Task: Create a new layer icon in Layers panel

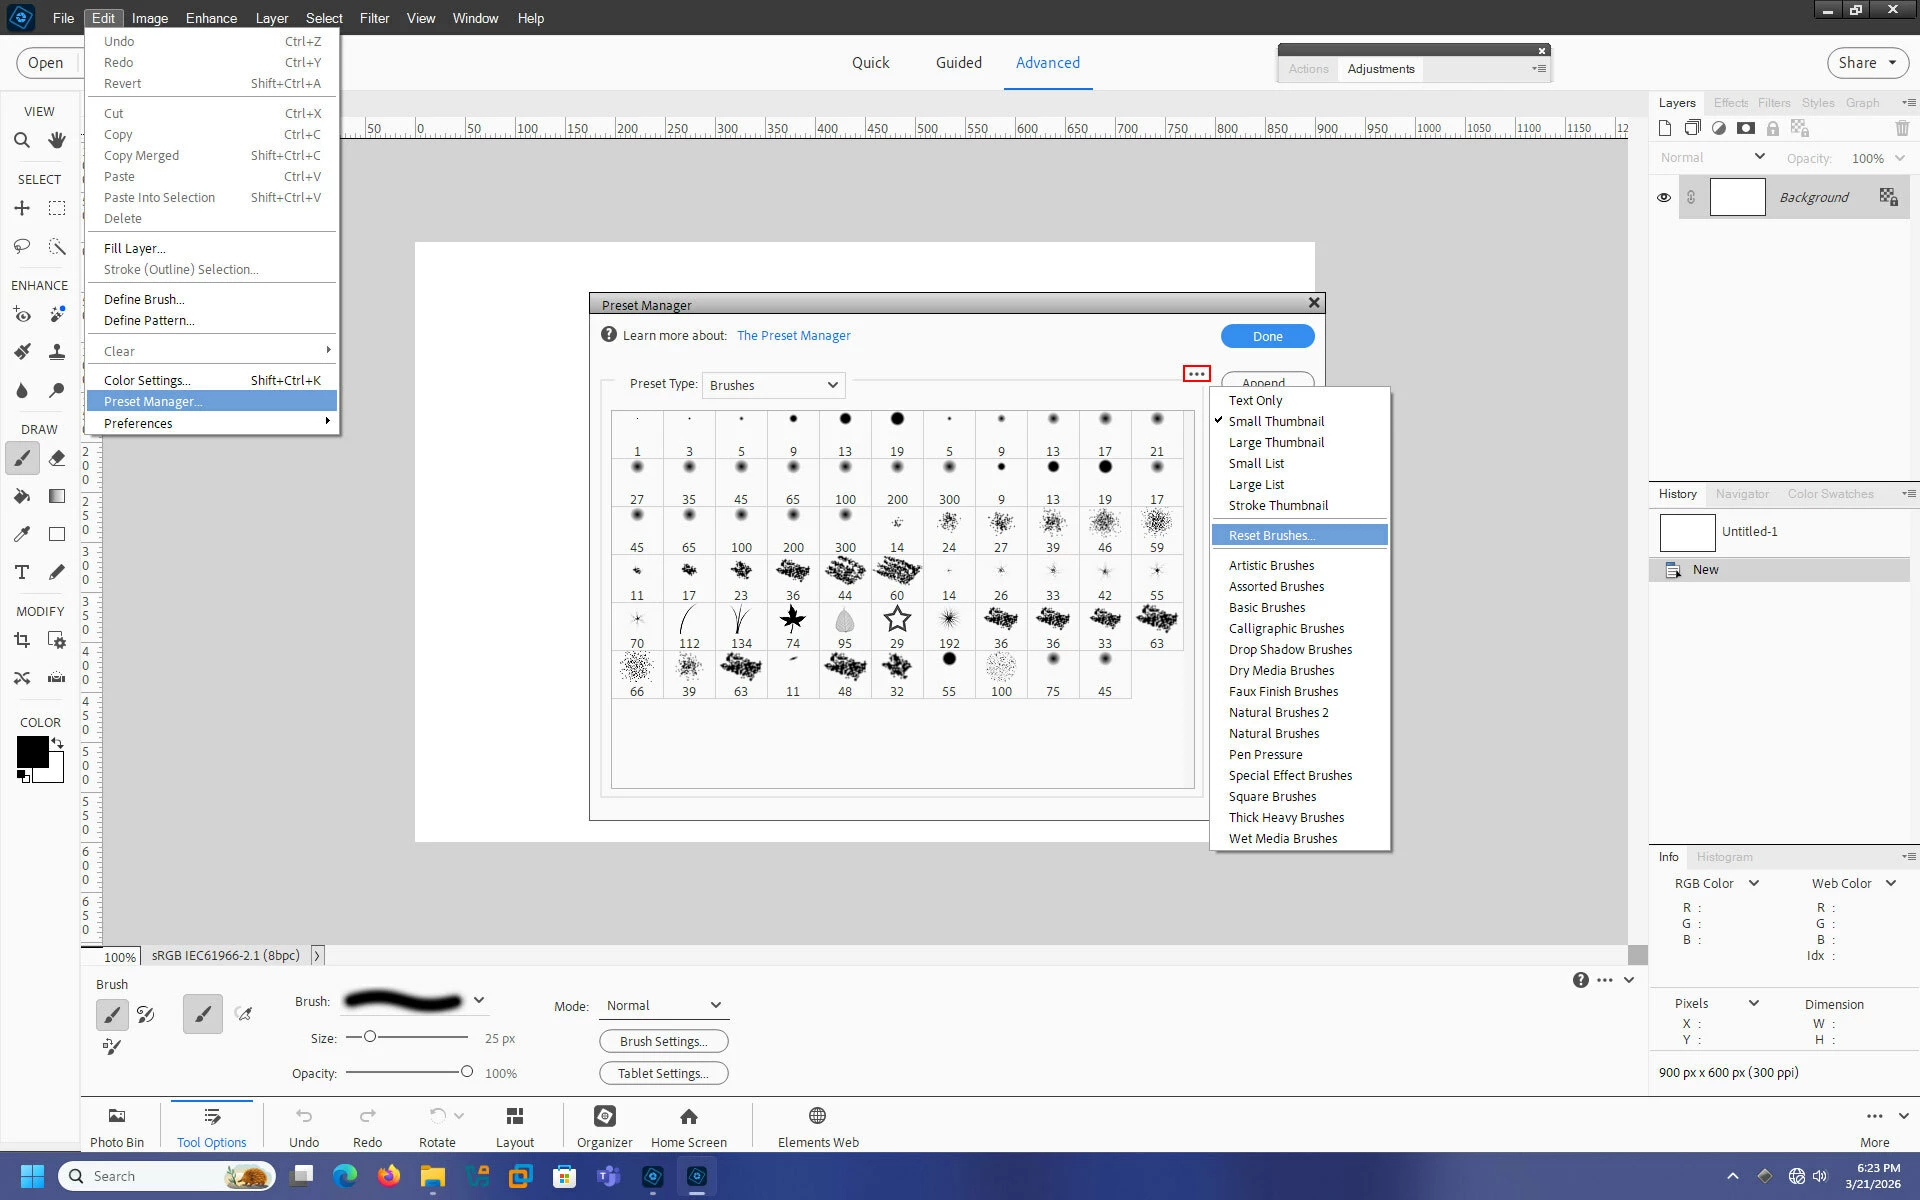Action: (x=1665, y=128)
